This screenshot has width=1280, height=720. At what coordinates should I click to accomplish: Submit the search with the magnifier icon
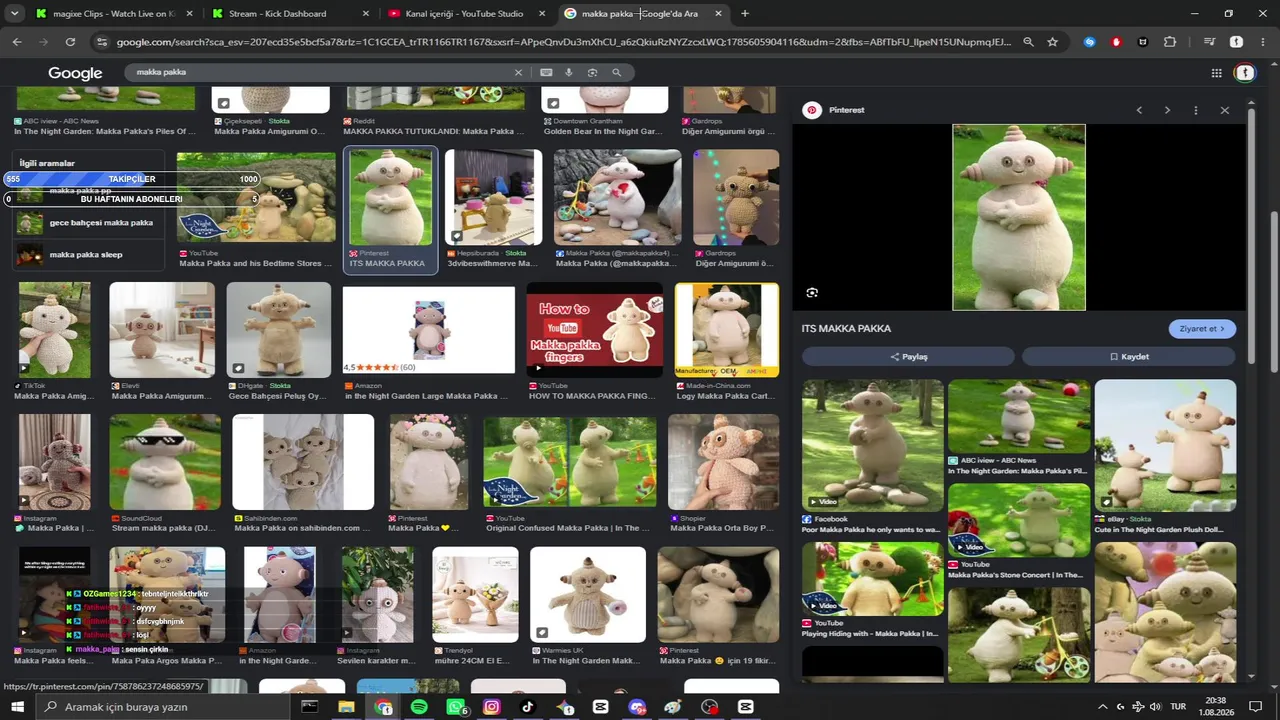tap(617, 73)
